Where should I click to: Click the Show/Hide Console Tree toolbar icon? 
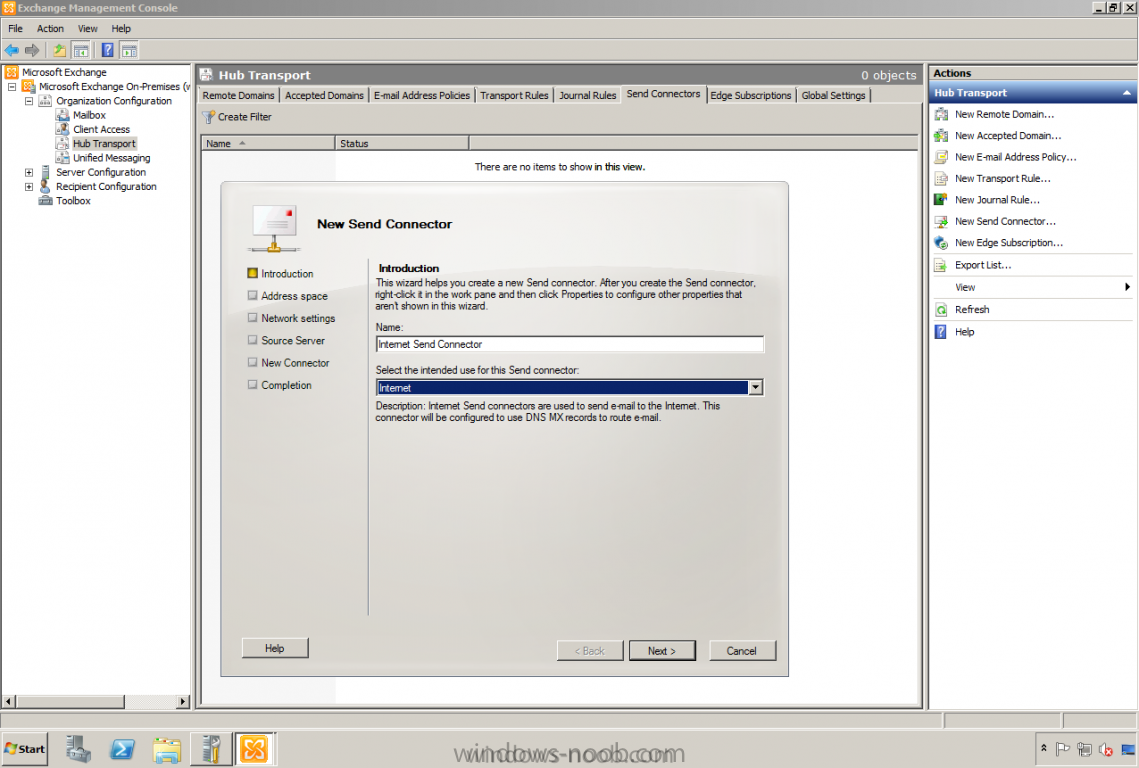[81, 50]
